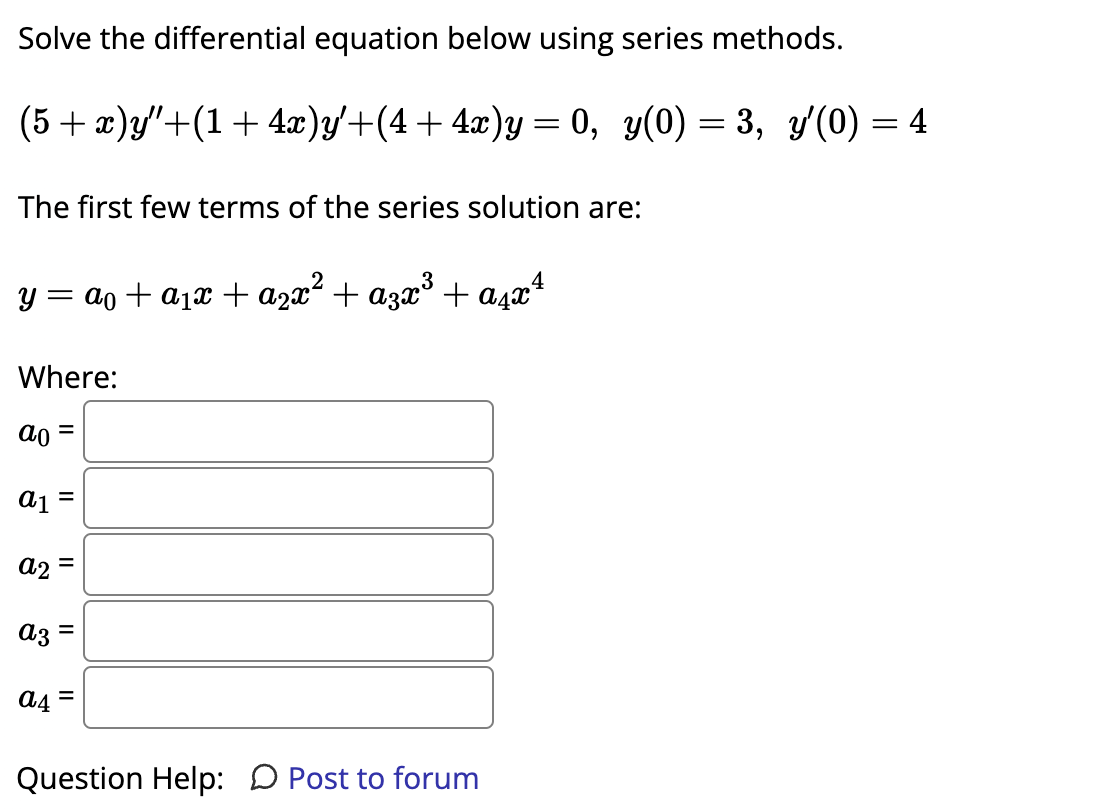Click the a4 label
Image resolution: width=1109 pixels, height=810 pixels.
[40, 697]
